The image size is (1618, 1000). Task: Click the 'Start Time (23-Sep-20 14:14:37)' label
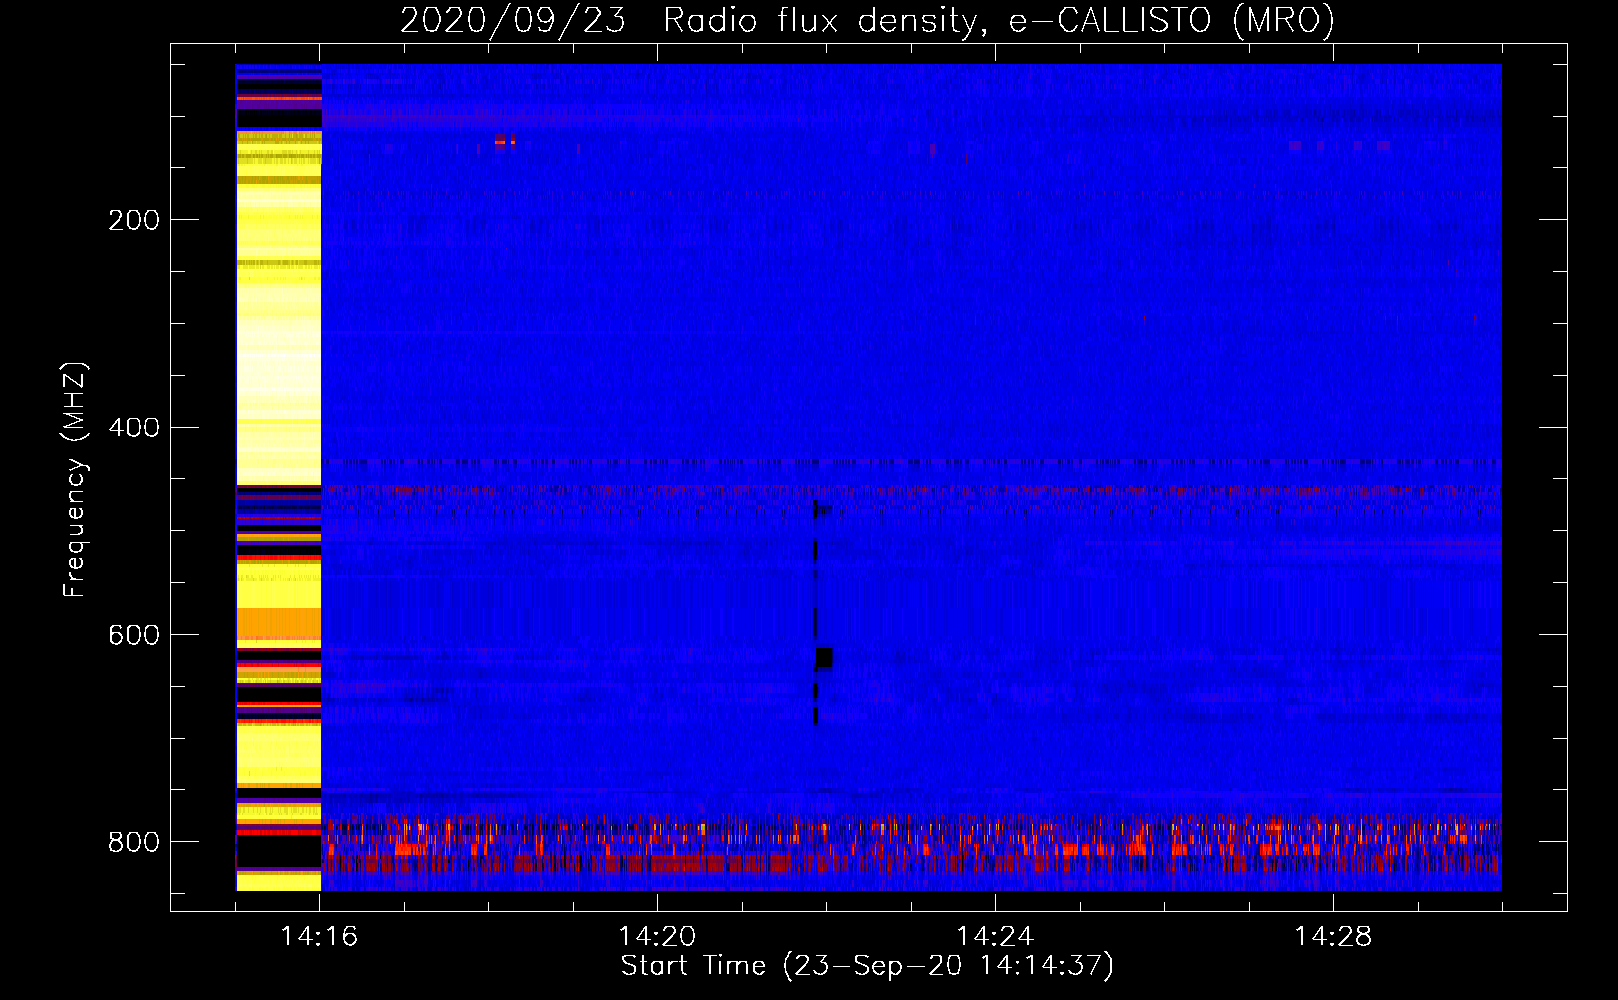click(x=867, y=966)
